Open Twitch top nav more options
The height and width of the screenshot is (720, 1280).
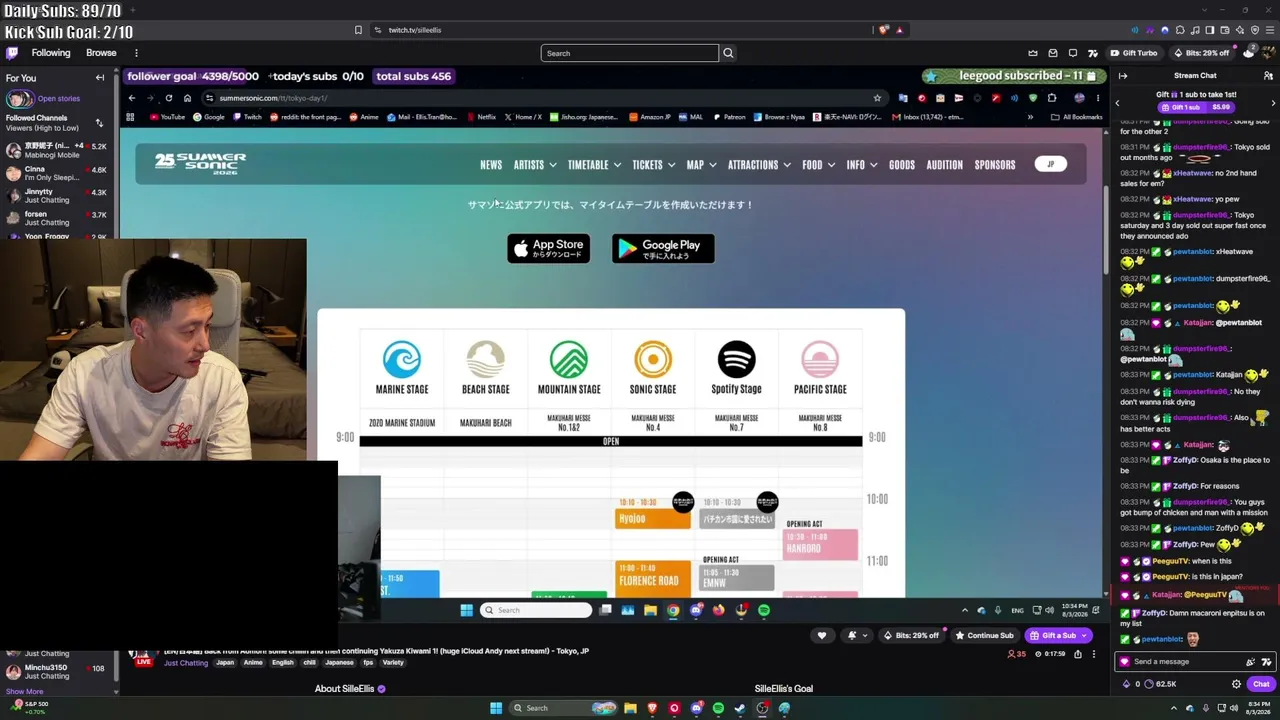[136, 53]
